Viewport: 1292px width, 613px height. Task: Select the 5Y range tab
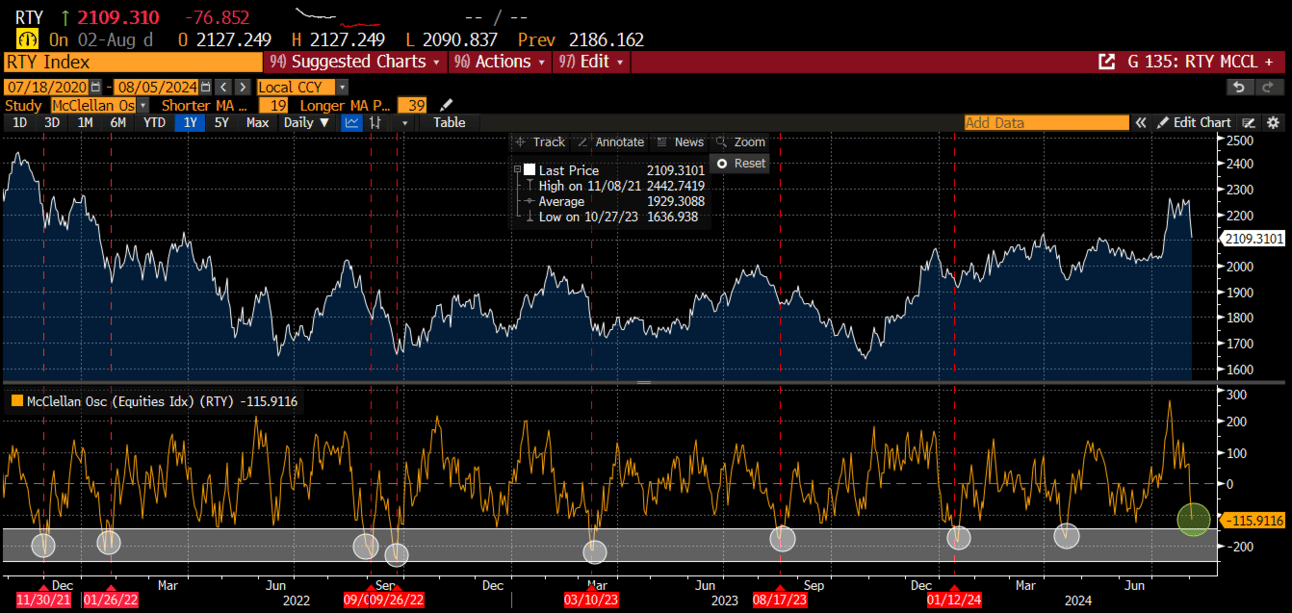click(222, 122)
